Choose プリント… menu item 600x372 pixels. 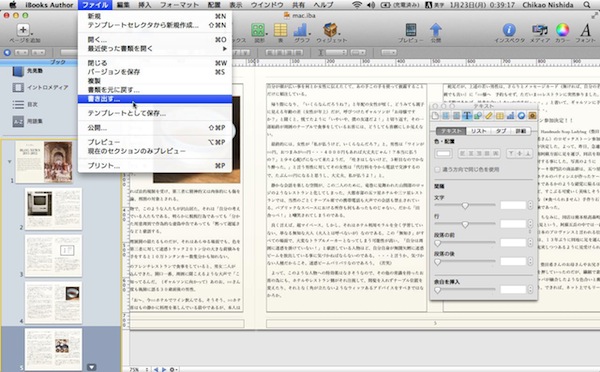[155, 166]
